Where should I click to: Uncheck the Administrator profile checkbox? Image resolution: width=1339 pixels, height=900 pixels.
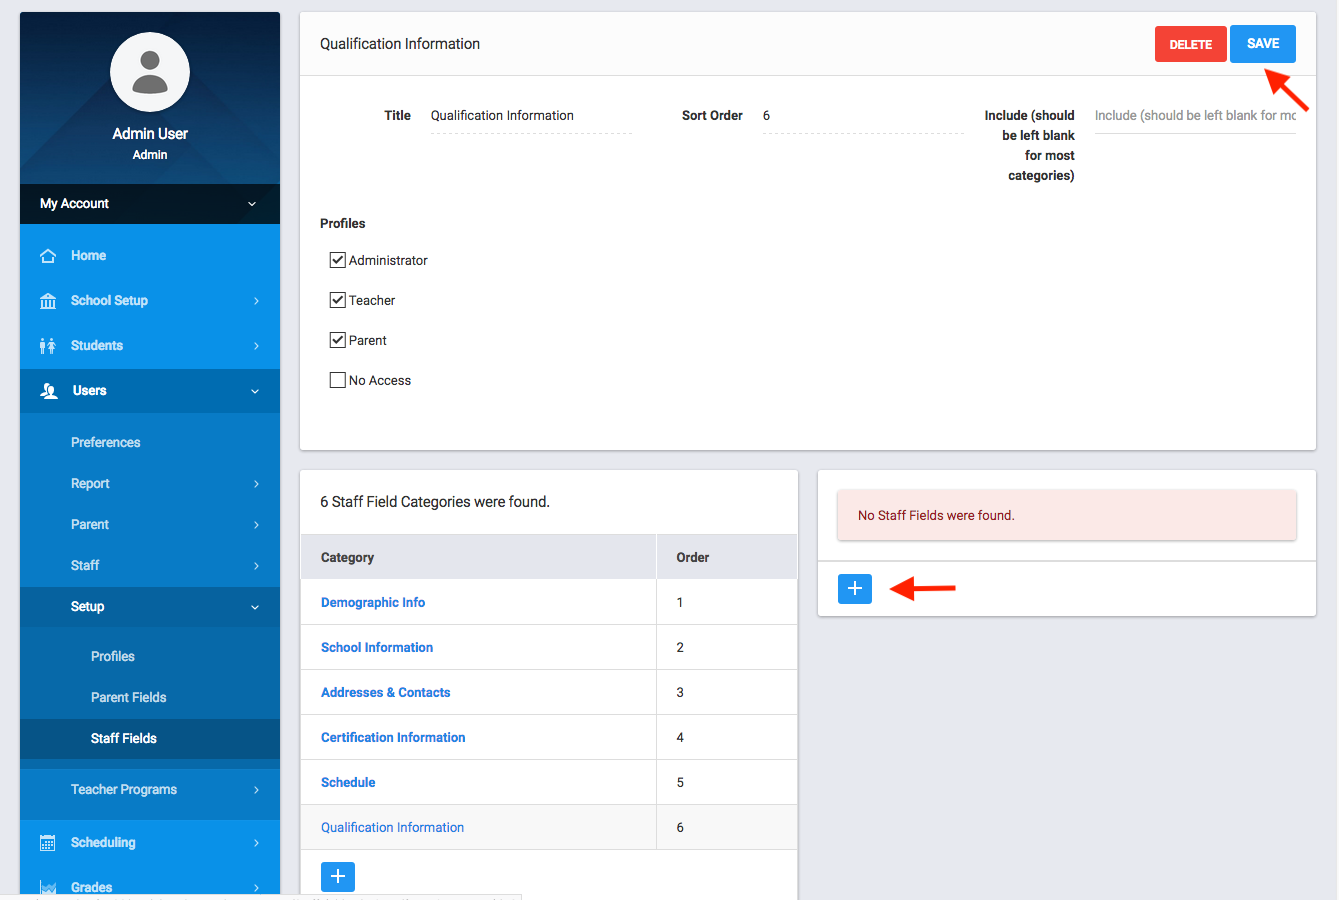(338, 260)
